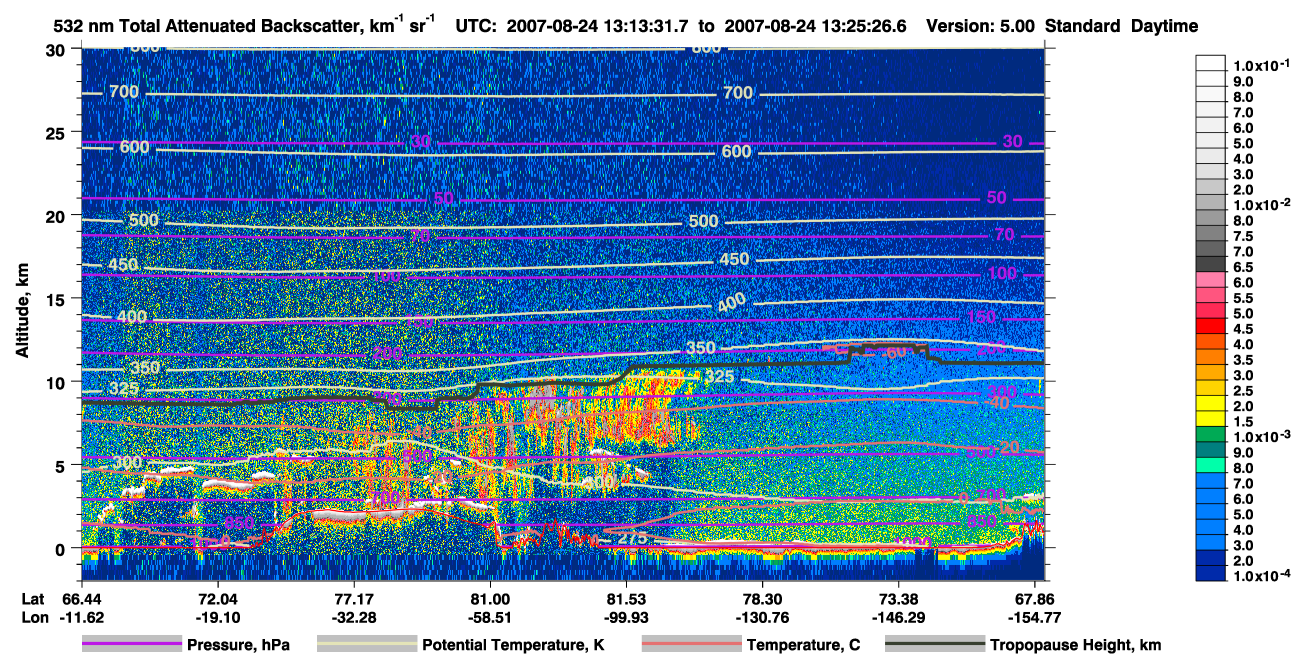This screenshot has height=667, width=1300.
Task: Click the color bar label '1.0x10-3'
Action: pos(1260,435)
